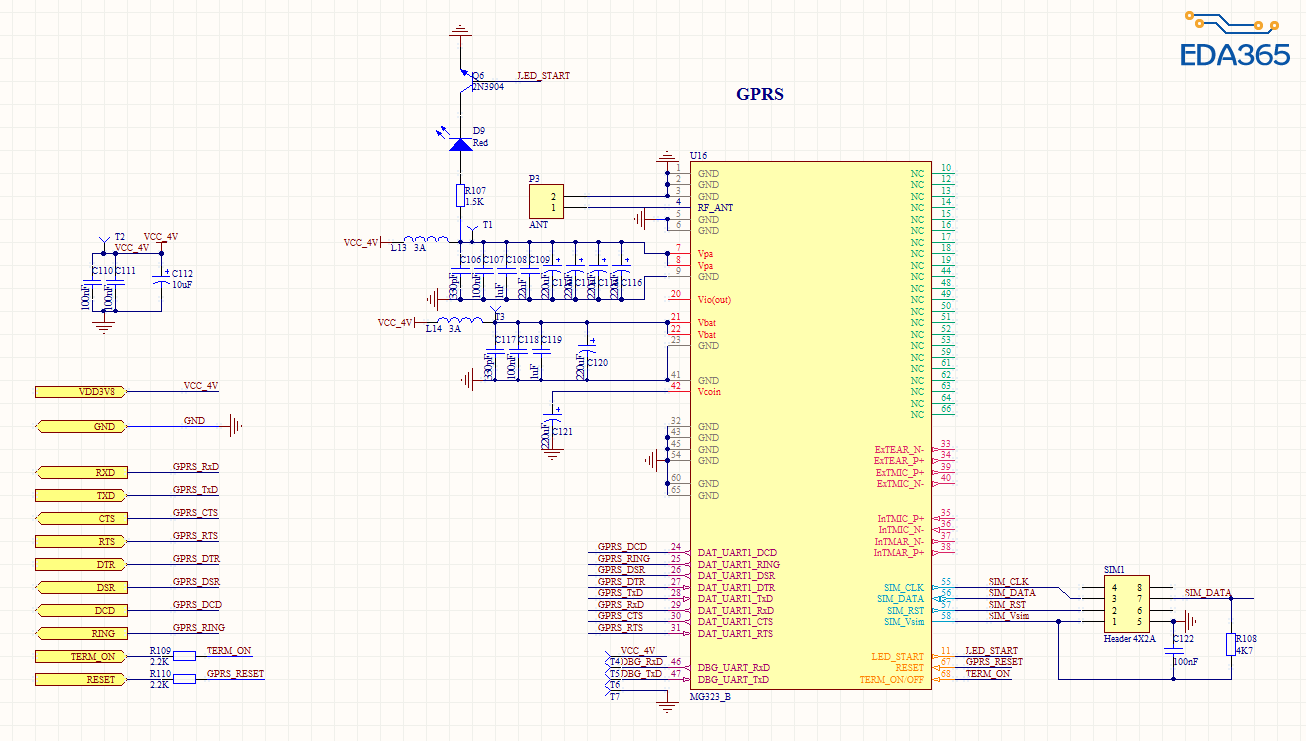The image size is (1306, 741).
Task: Select the RESET port
Action: tap(81, 680)
